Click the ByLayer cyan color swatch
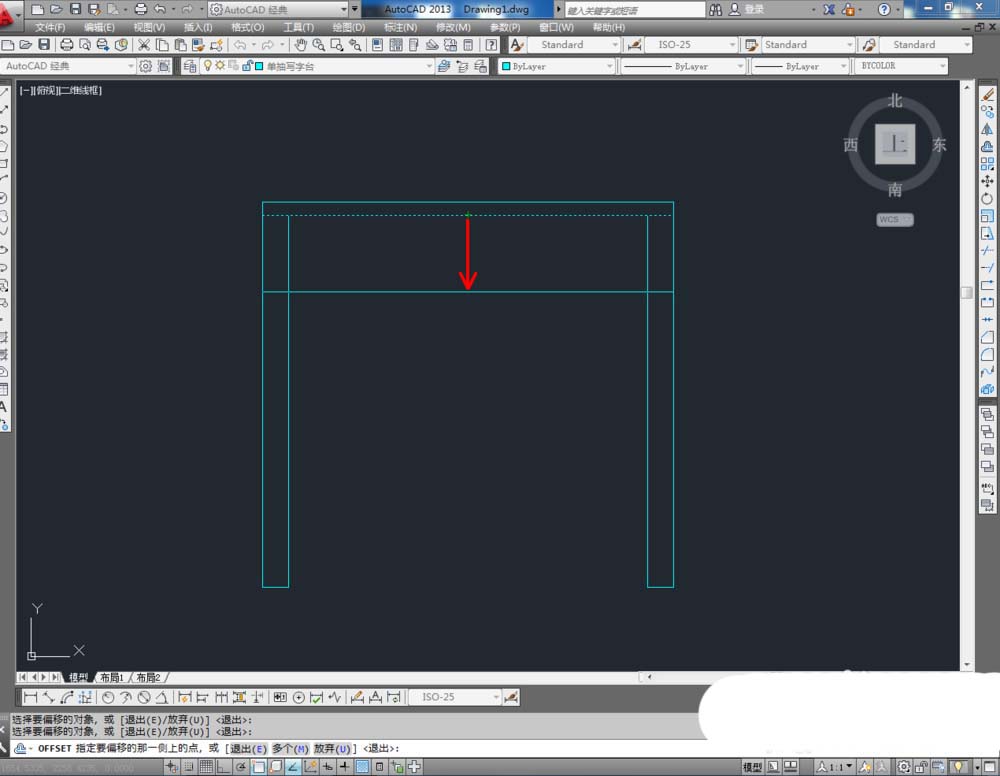Image resolution: width=1000 pixels, height=776 pixels. click(506, 66)
